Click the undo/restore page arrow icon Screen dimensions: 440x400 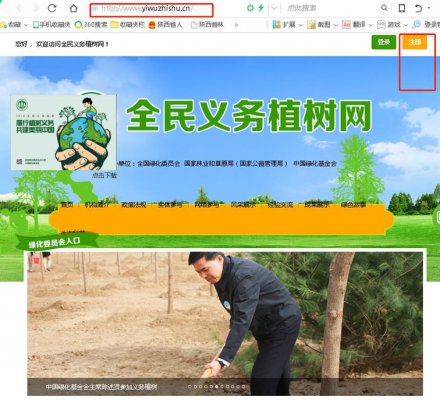pos(419,8)
